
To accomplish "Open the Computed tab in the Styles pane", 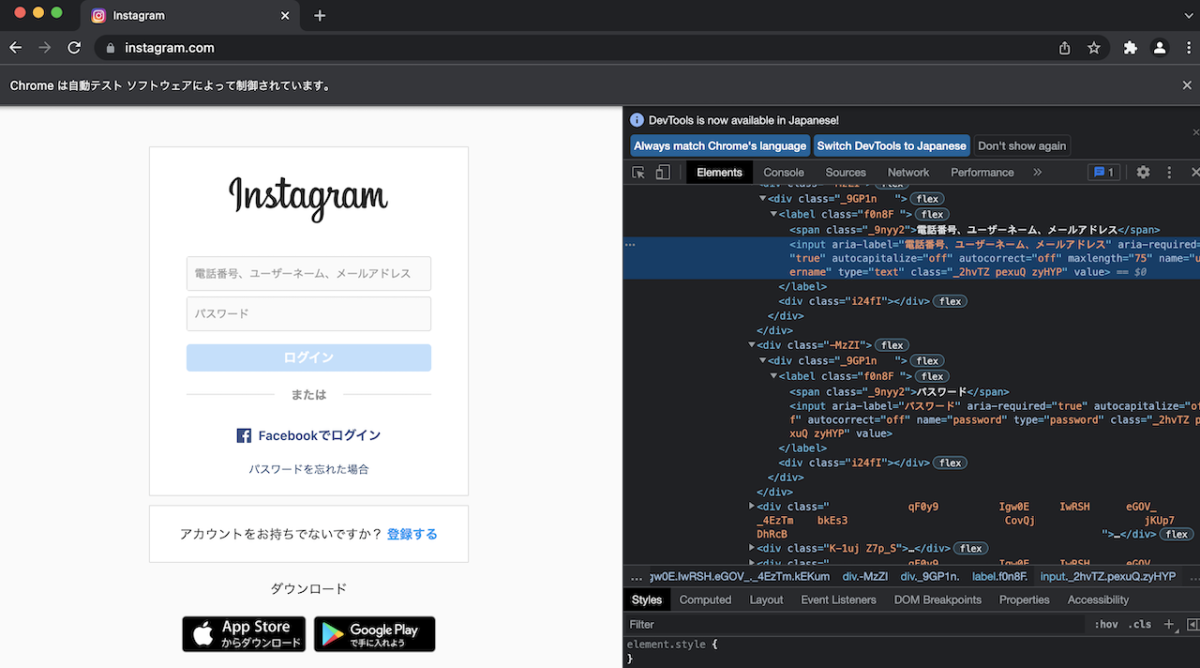I will tap(705, 599).
